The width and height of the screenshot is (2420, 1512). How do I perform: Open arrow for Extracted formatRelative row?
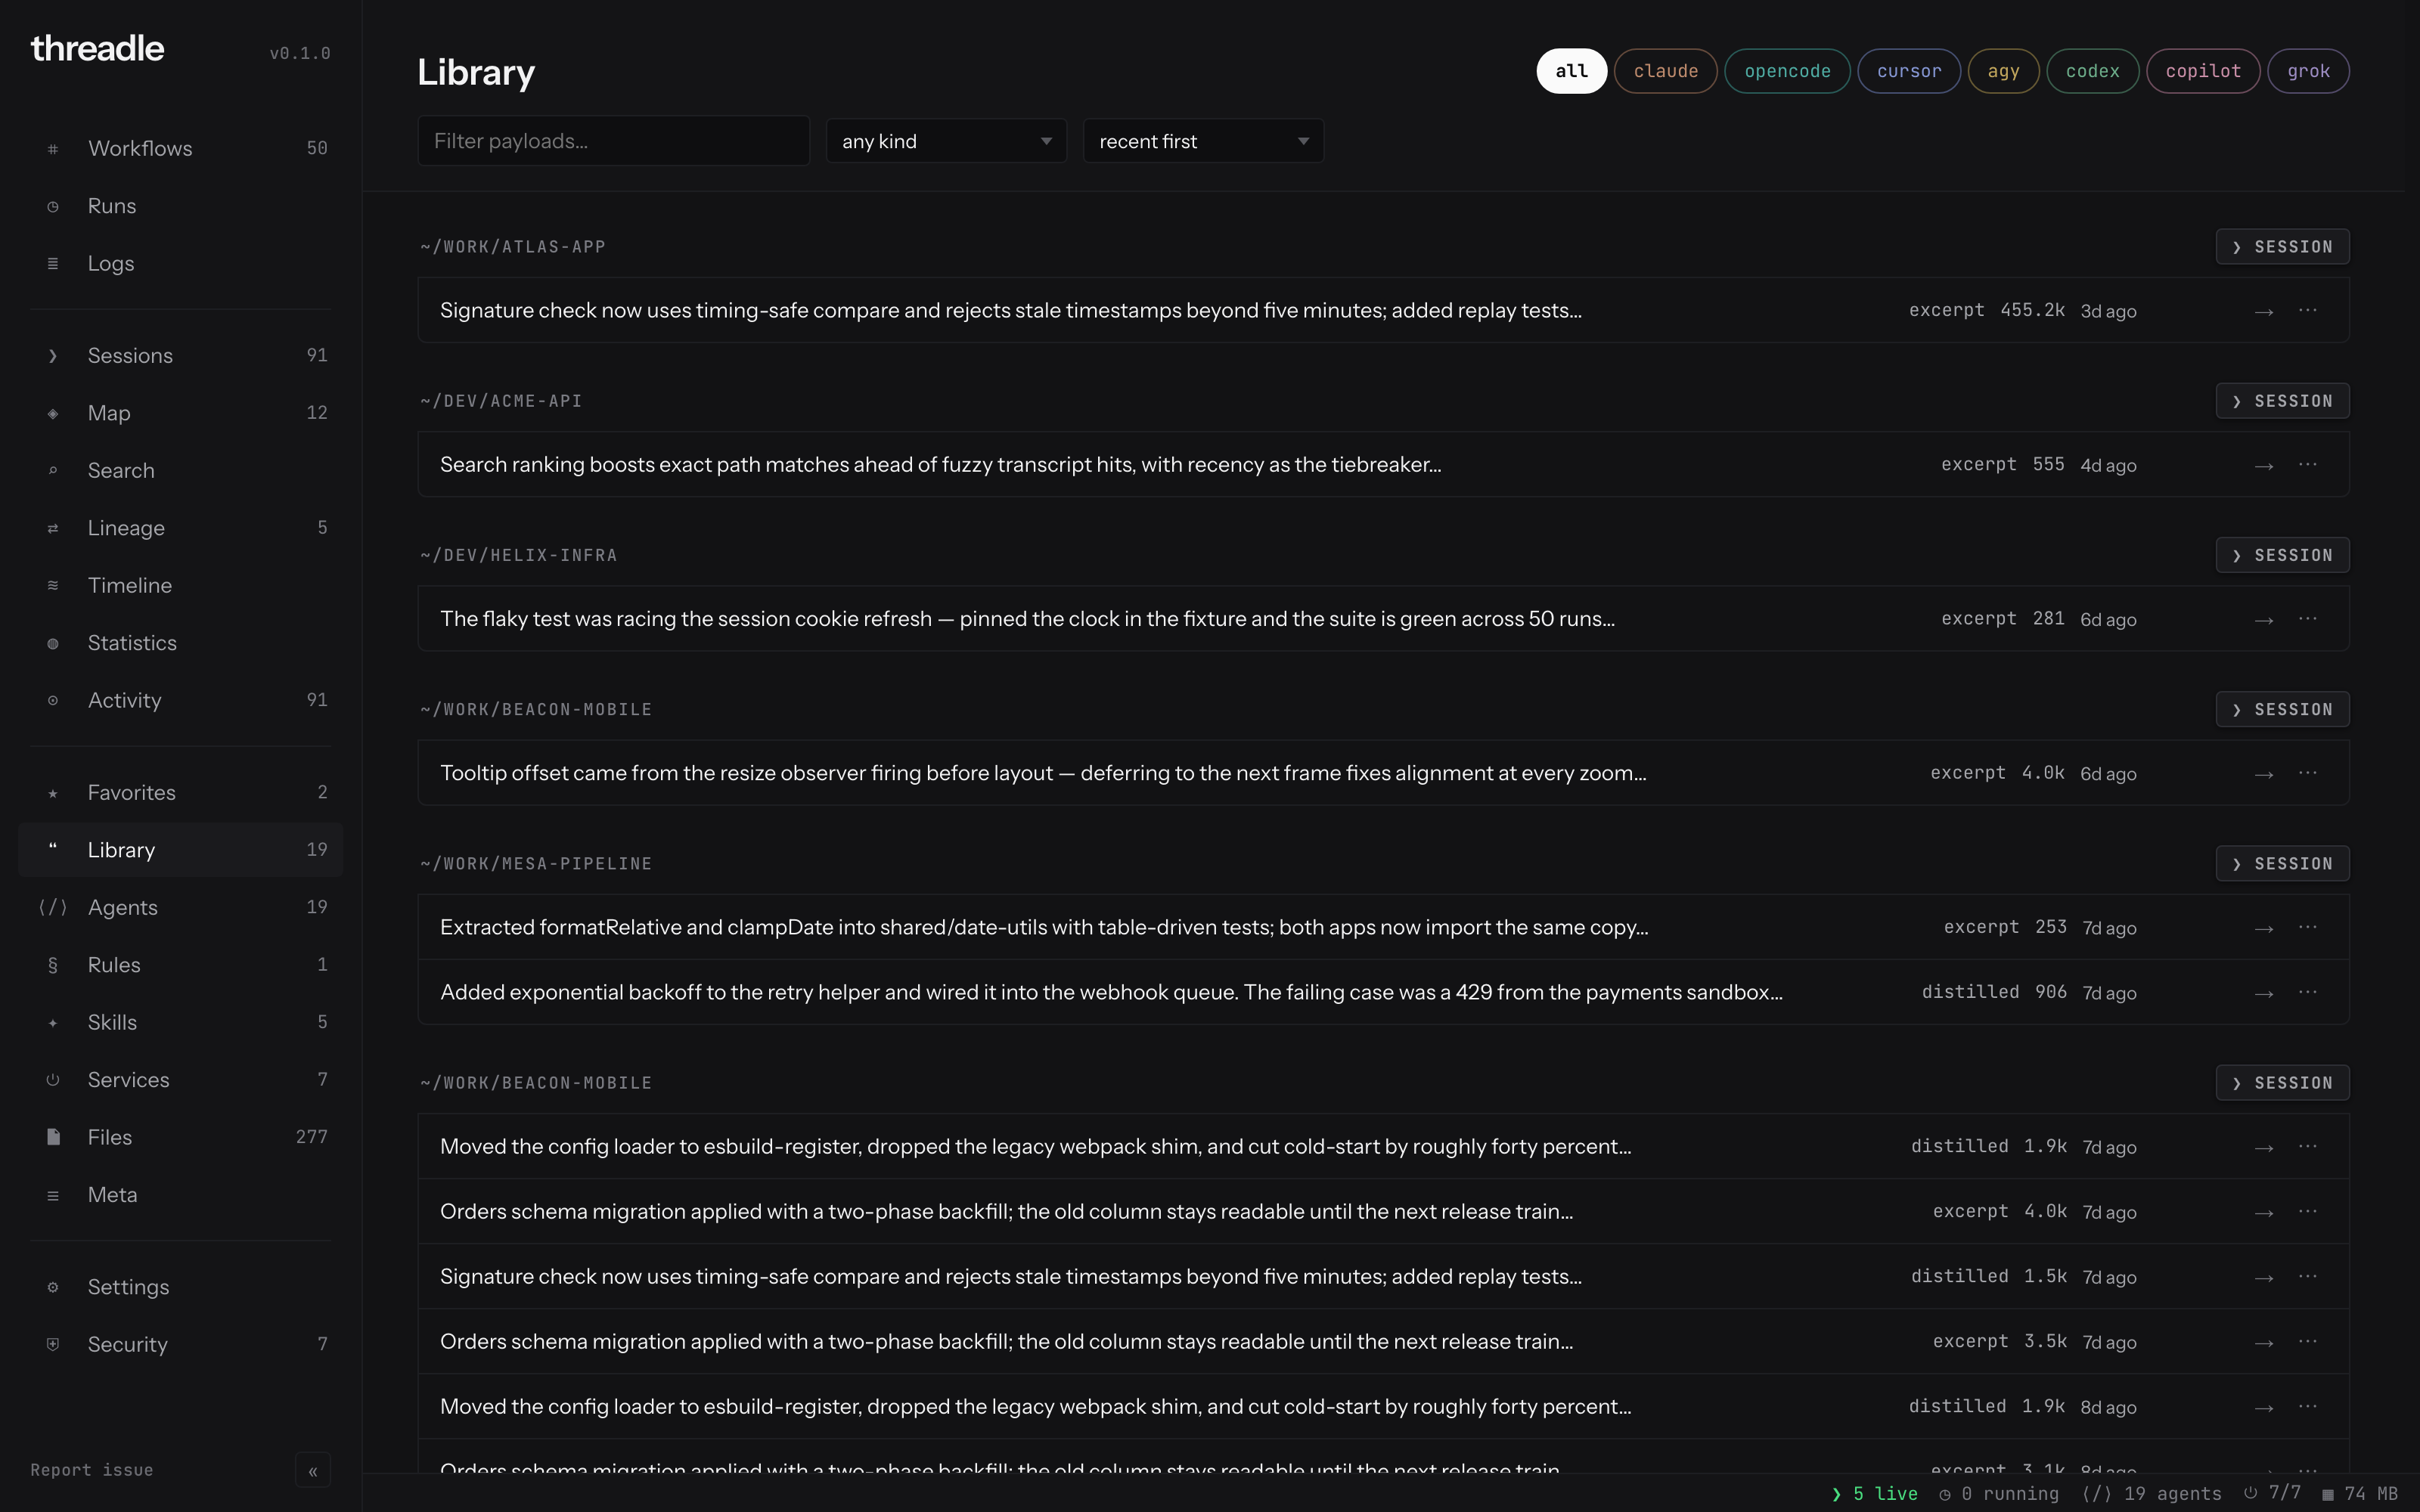(x=2264, y=928)
